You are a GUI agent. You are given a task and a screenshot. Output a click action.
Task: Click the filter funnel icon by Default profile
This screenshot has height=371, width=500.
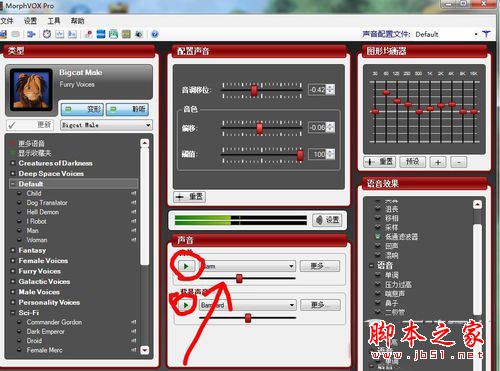point(486,34)
